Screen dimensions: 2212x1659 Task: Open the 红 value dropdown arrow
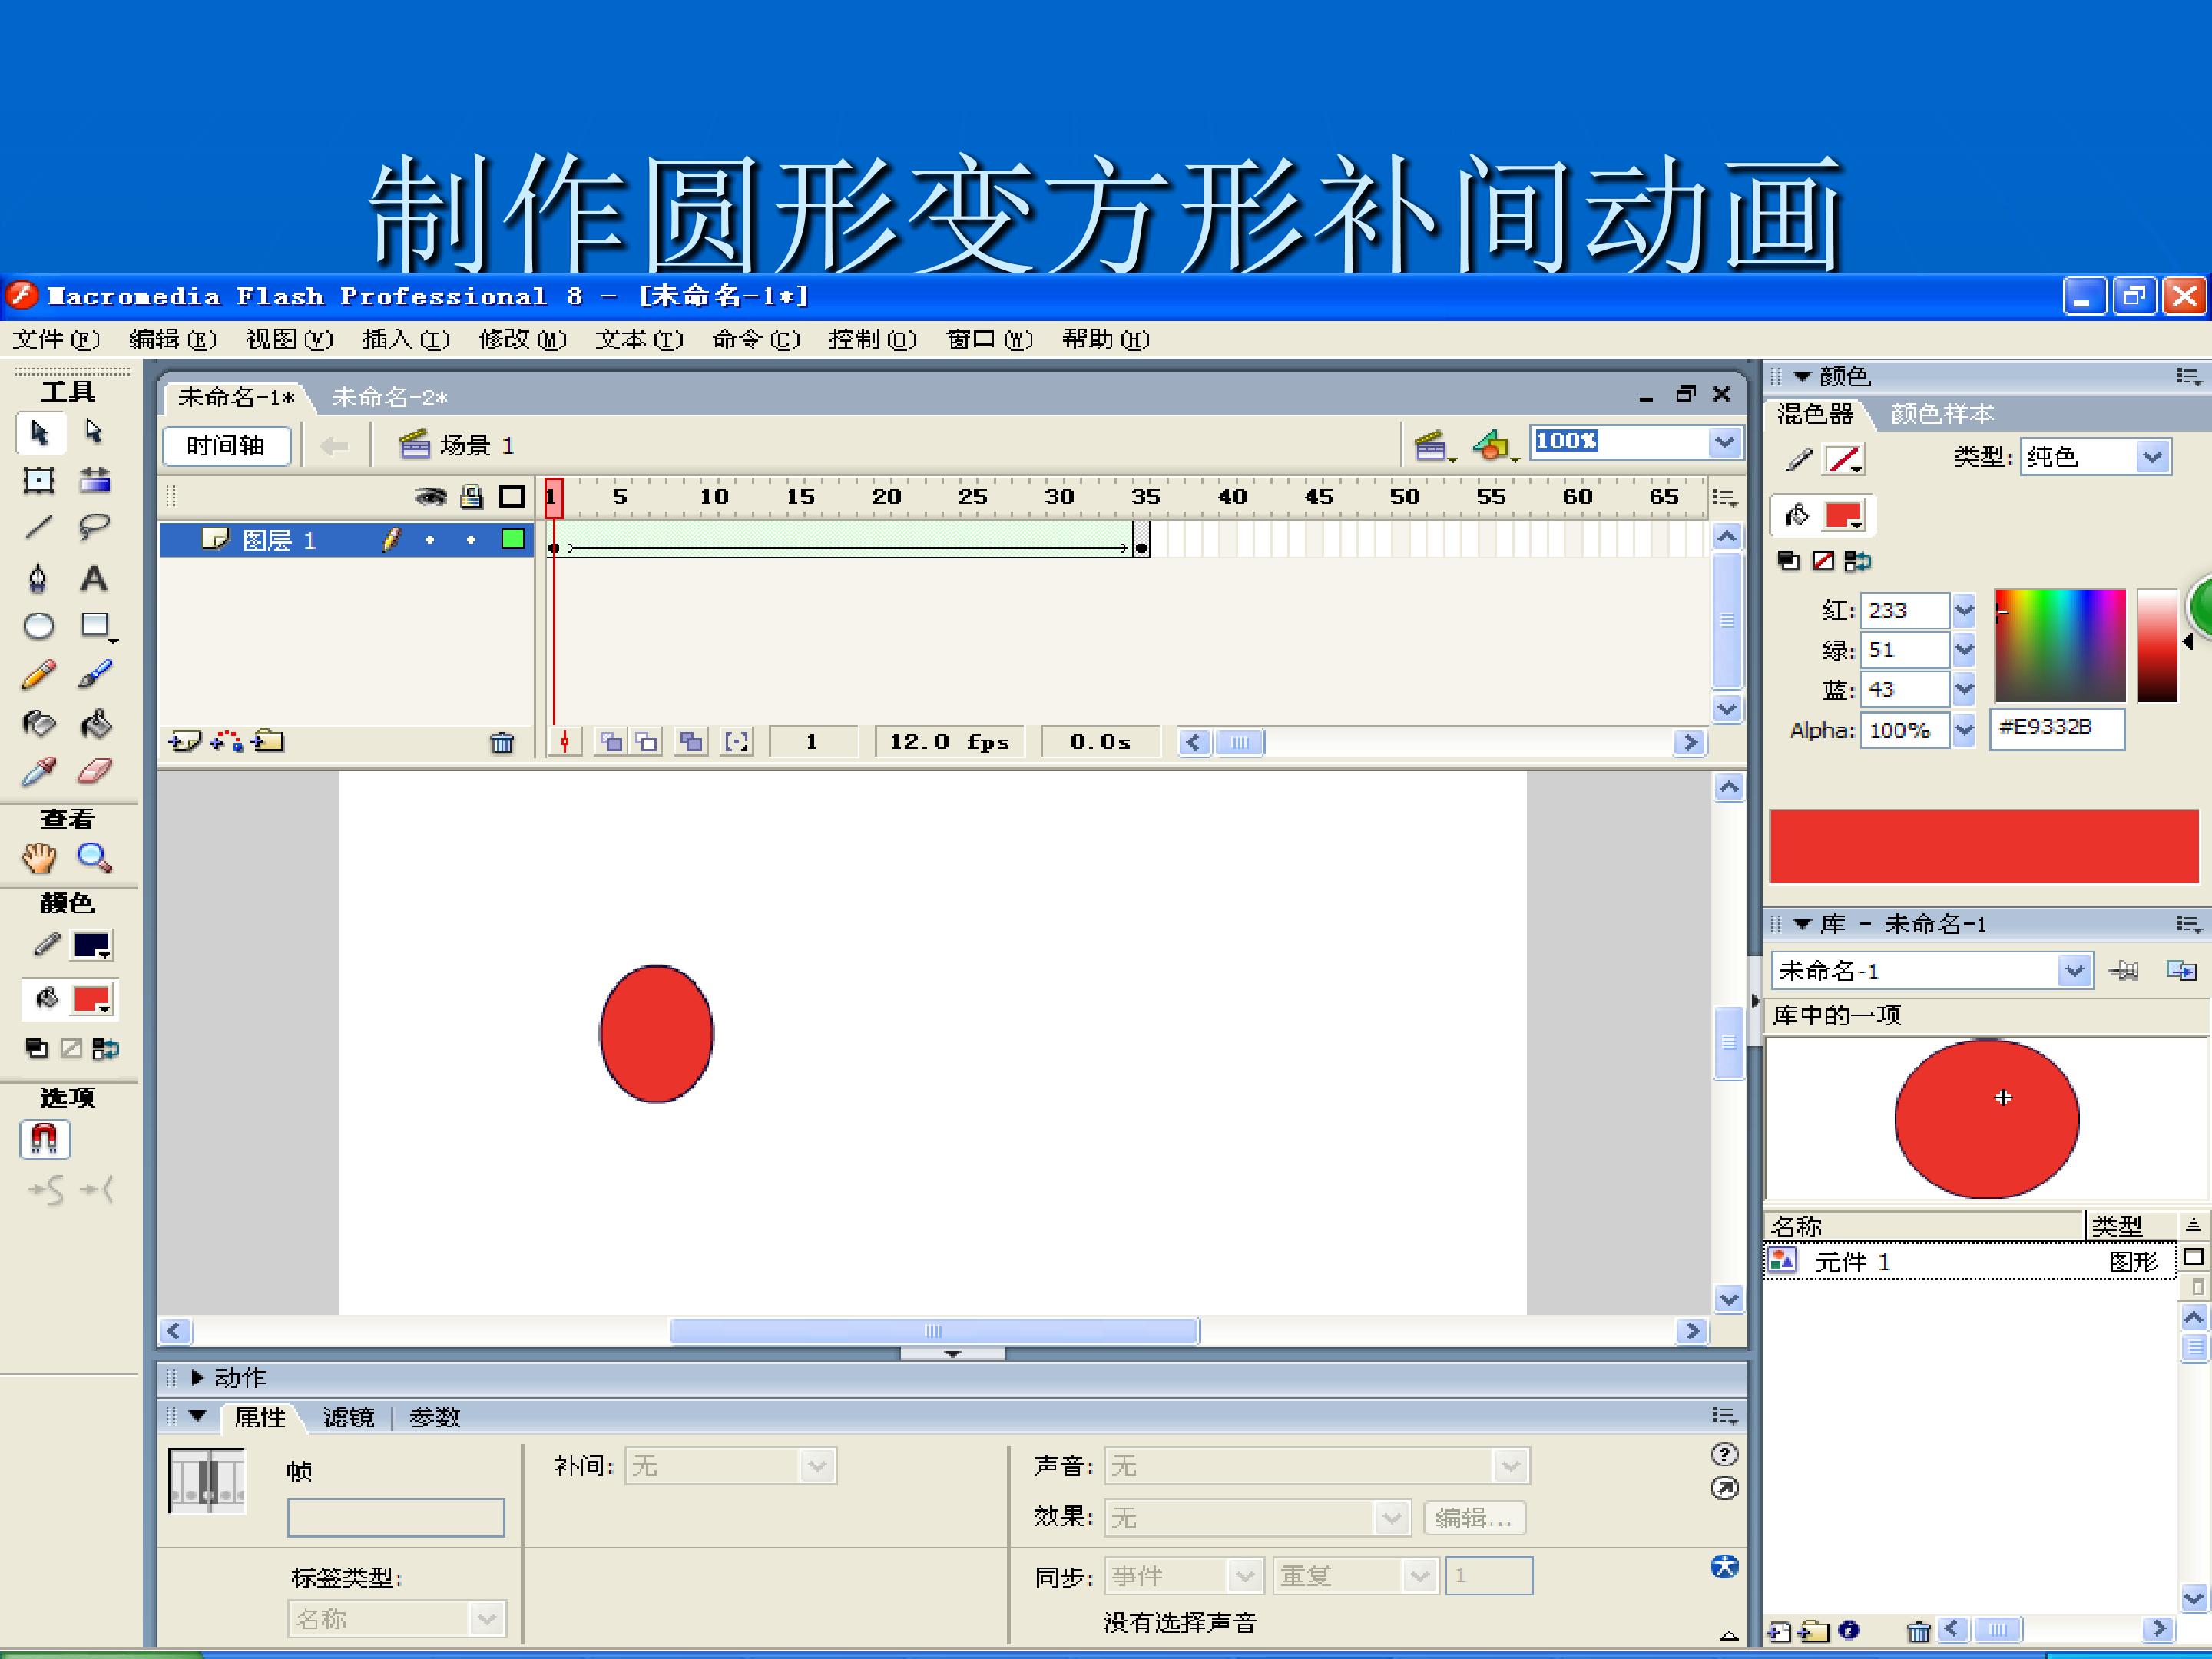tap(1964, 610)
